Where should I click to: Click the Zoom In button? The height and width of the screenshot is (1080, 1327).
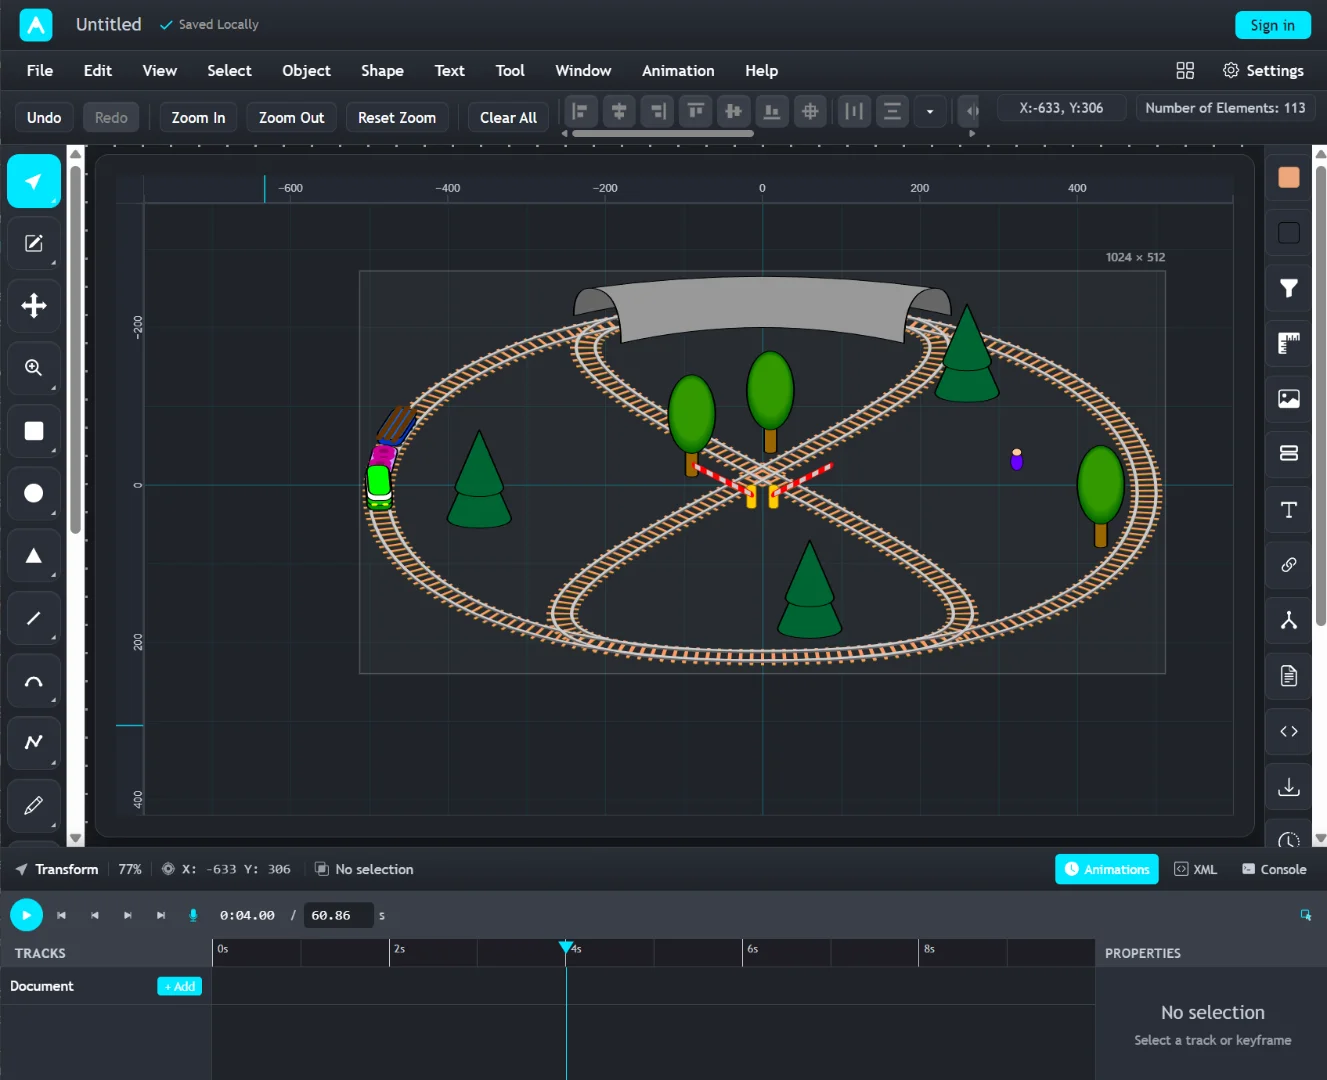(198, 117)
